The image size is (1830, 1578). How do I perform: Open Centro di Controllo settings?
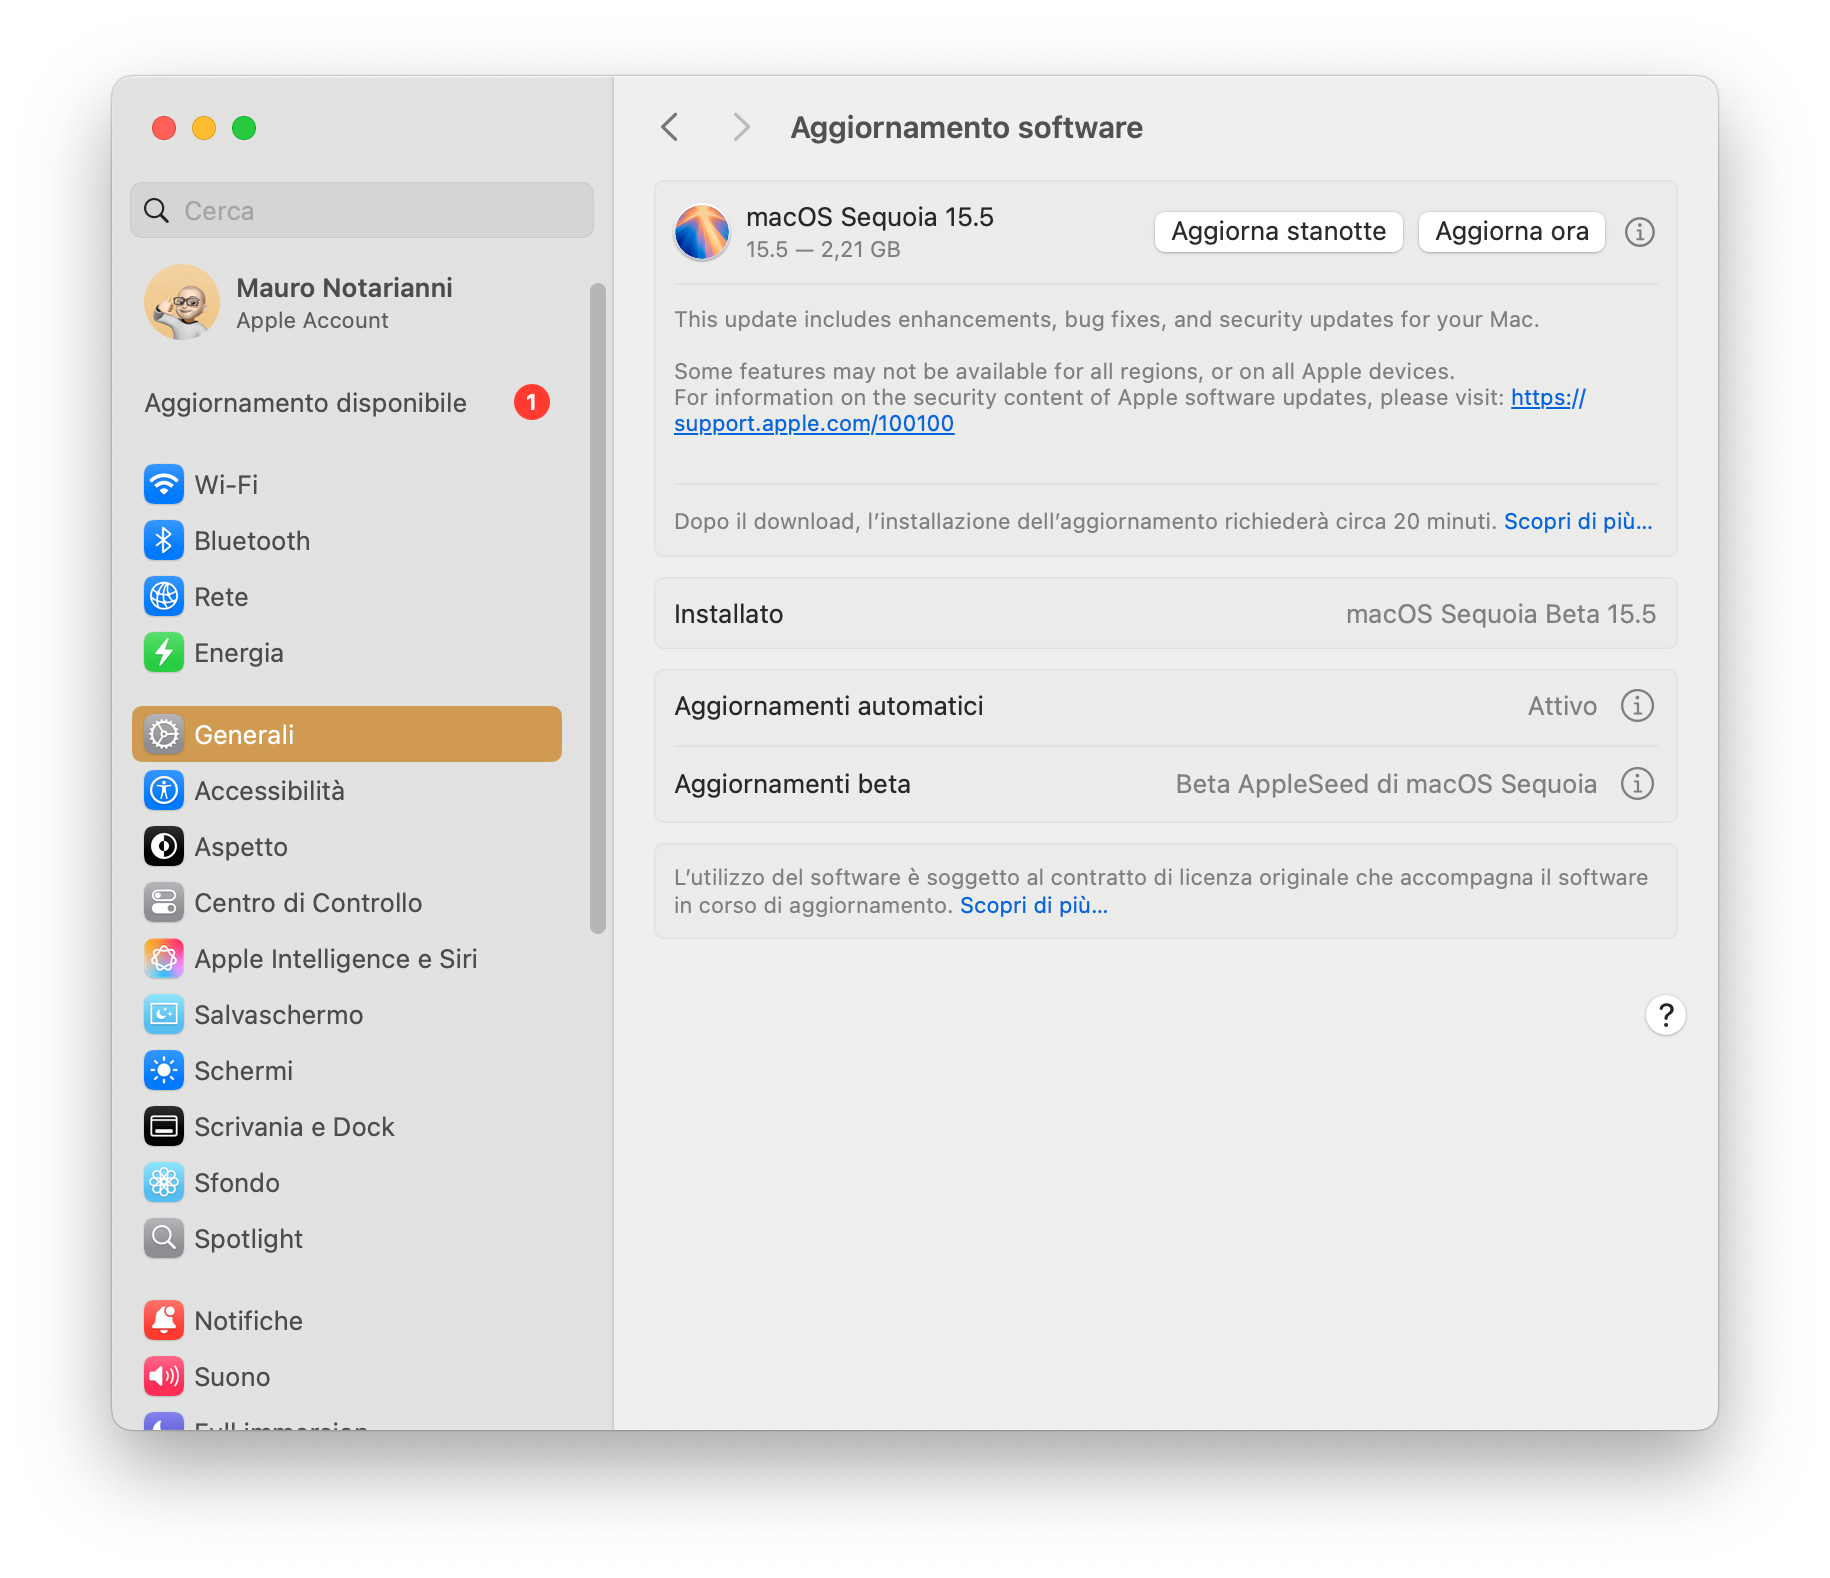pos(346,903)
